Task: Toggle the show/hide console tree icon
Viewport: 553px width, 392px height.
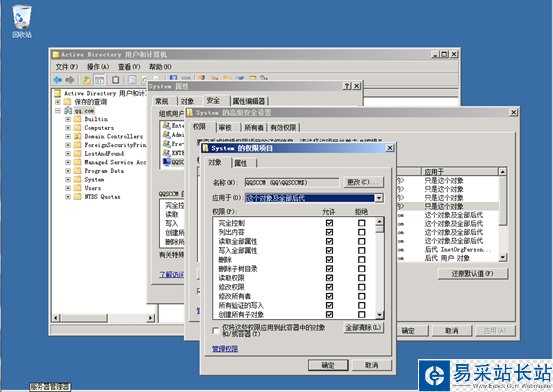Action: tap(99, 80)
